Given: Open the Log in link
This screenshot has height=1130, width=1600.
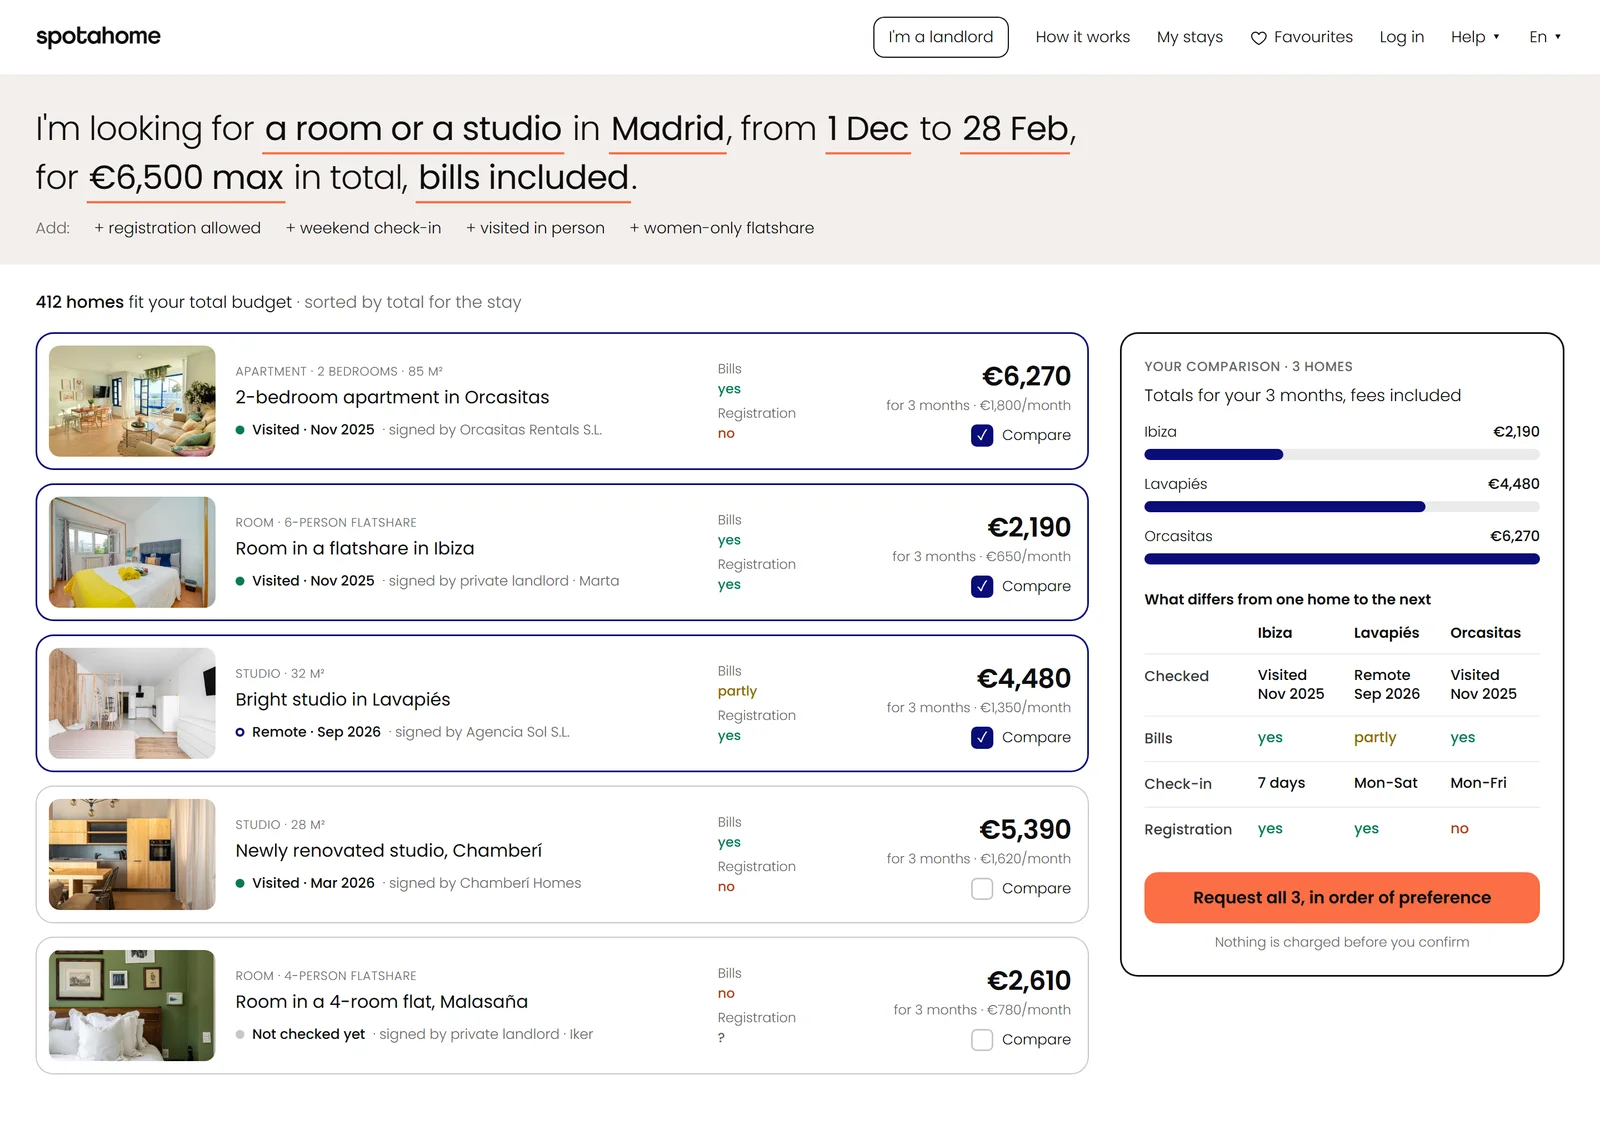Looking at the screenshot, I should (x=1401, y=37).
